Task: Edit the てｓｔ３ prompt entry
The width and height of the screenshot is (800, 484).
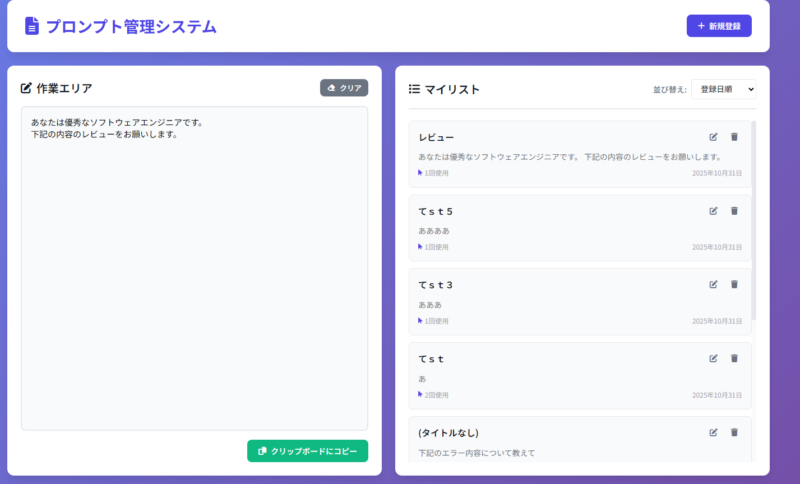Action: click(713, 285)
